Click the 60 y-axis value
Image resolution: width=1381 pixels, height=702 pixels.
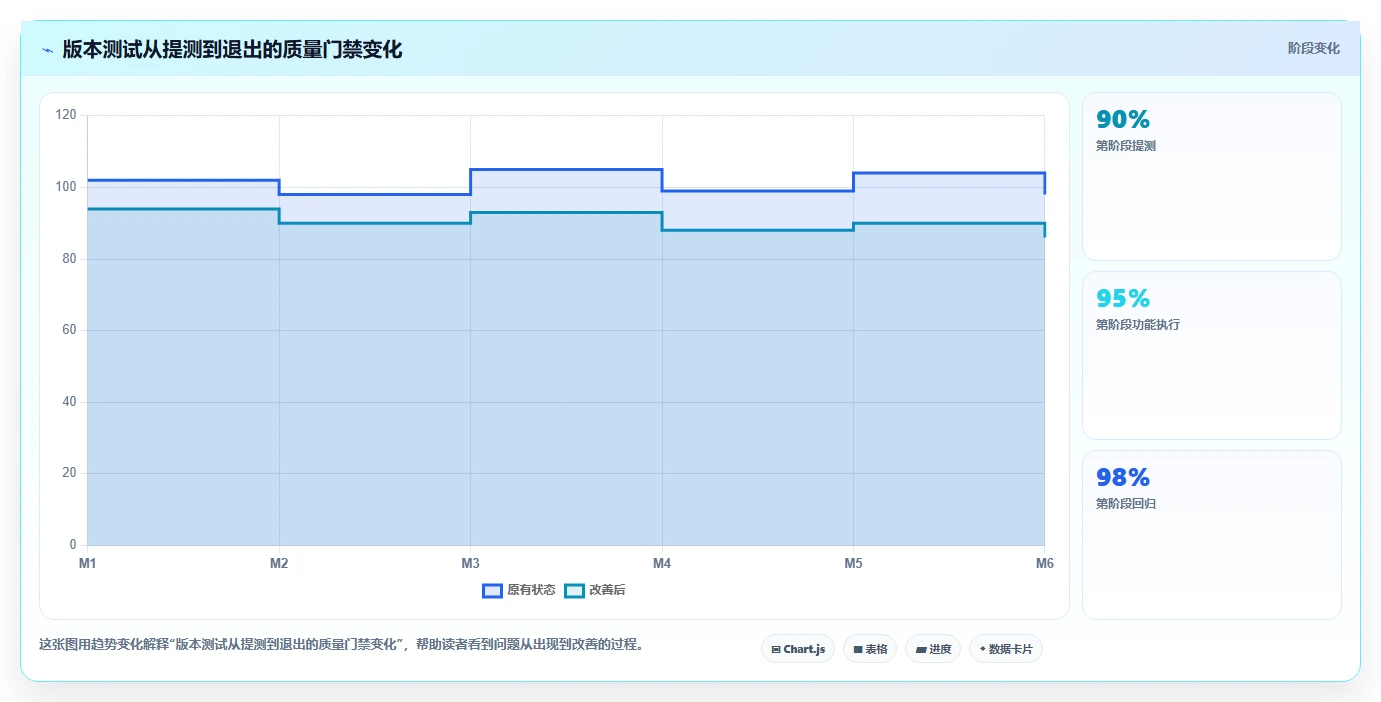[x=69, y=330]
